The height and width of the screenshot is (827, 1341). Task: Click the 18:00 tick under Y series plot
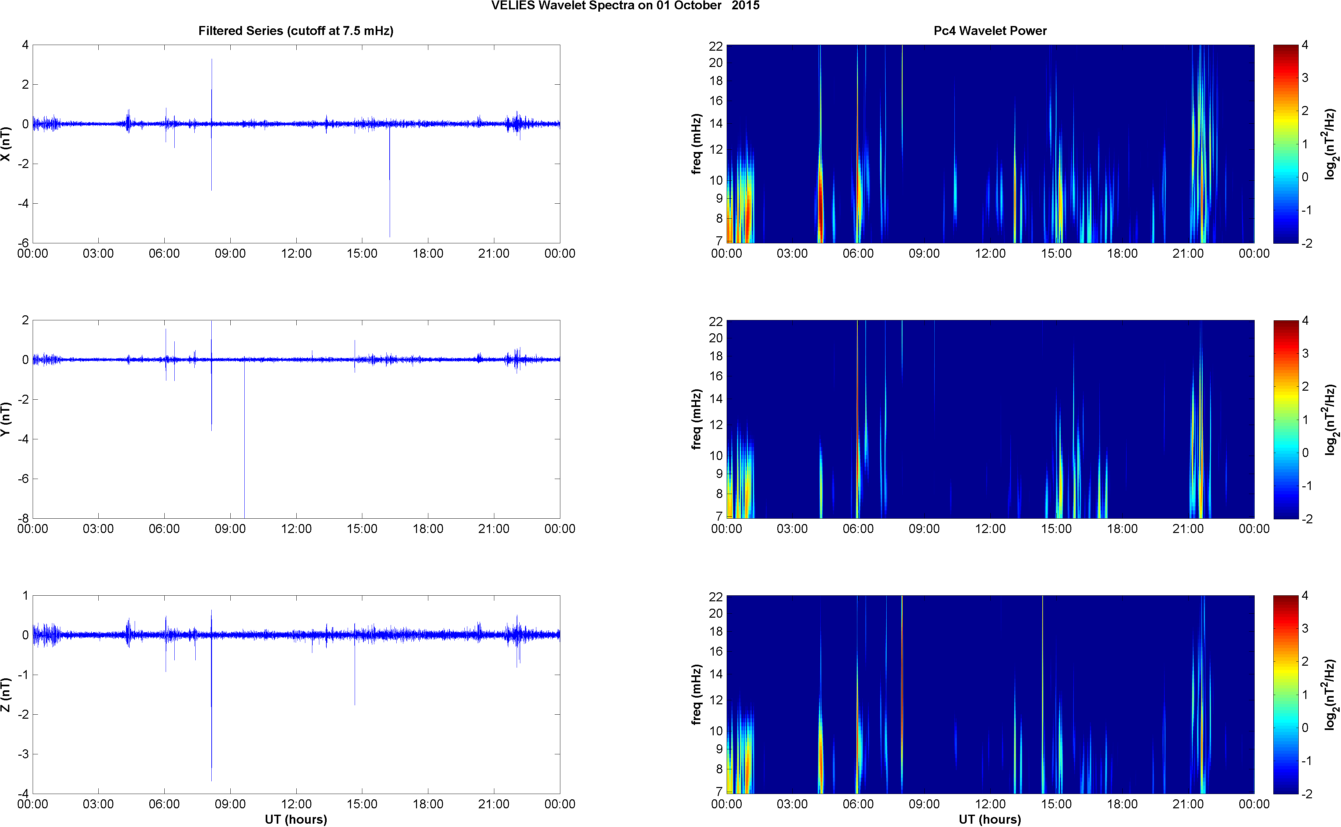[x=428, y=530]
